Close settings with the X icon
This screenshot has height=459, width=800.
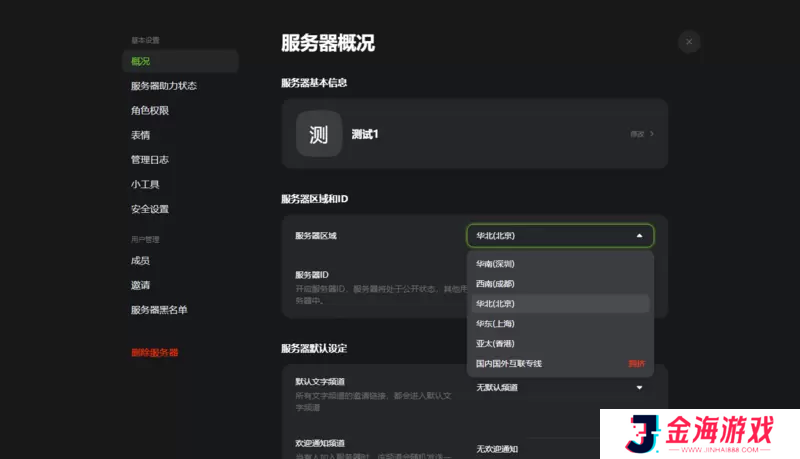coord(689,42)
